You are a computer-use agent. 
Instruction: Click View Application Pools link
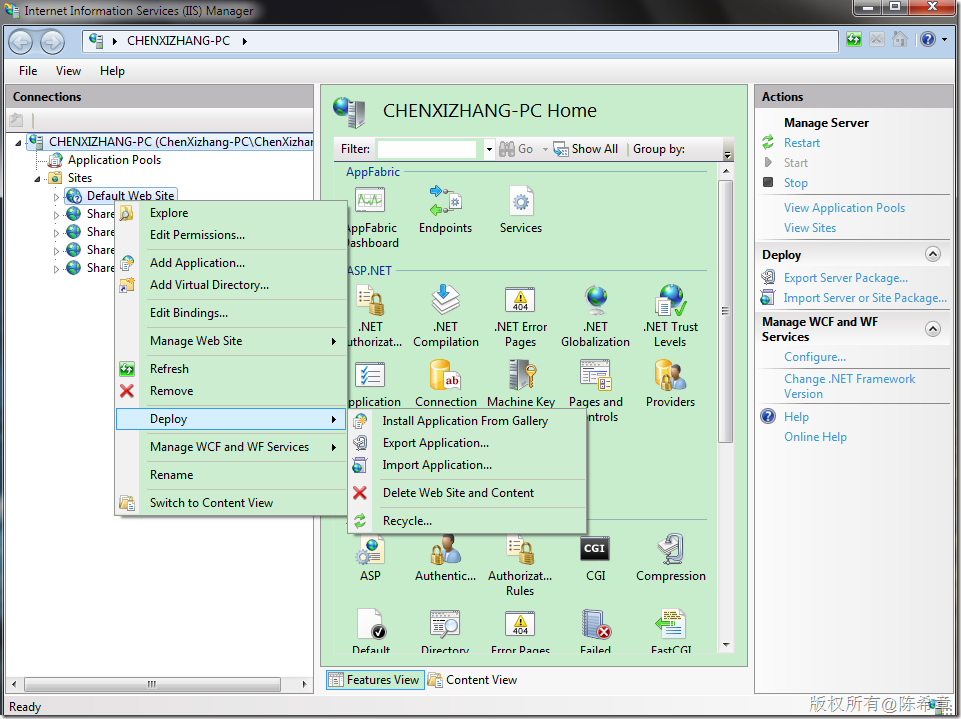pyautogui.click(x=844, y=208)
